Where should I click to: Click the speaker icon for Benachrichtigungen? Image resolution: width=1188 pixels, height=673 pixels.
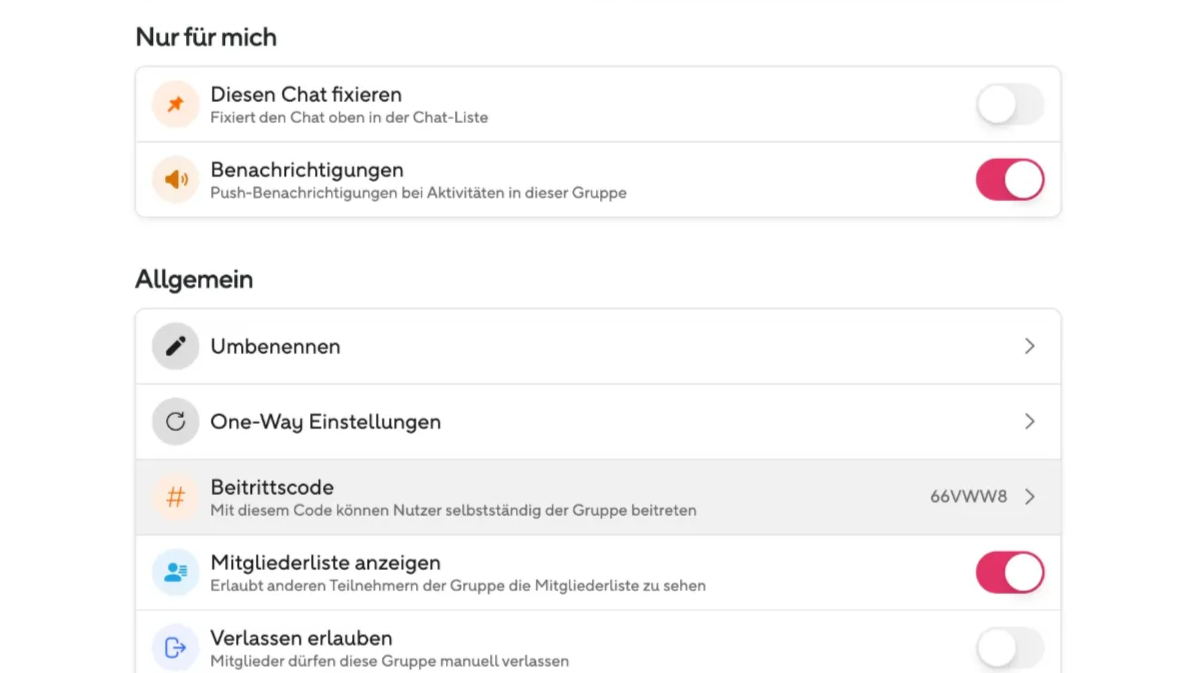(x=175, y=180)
